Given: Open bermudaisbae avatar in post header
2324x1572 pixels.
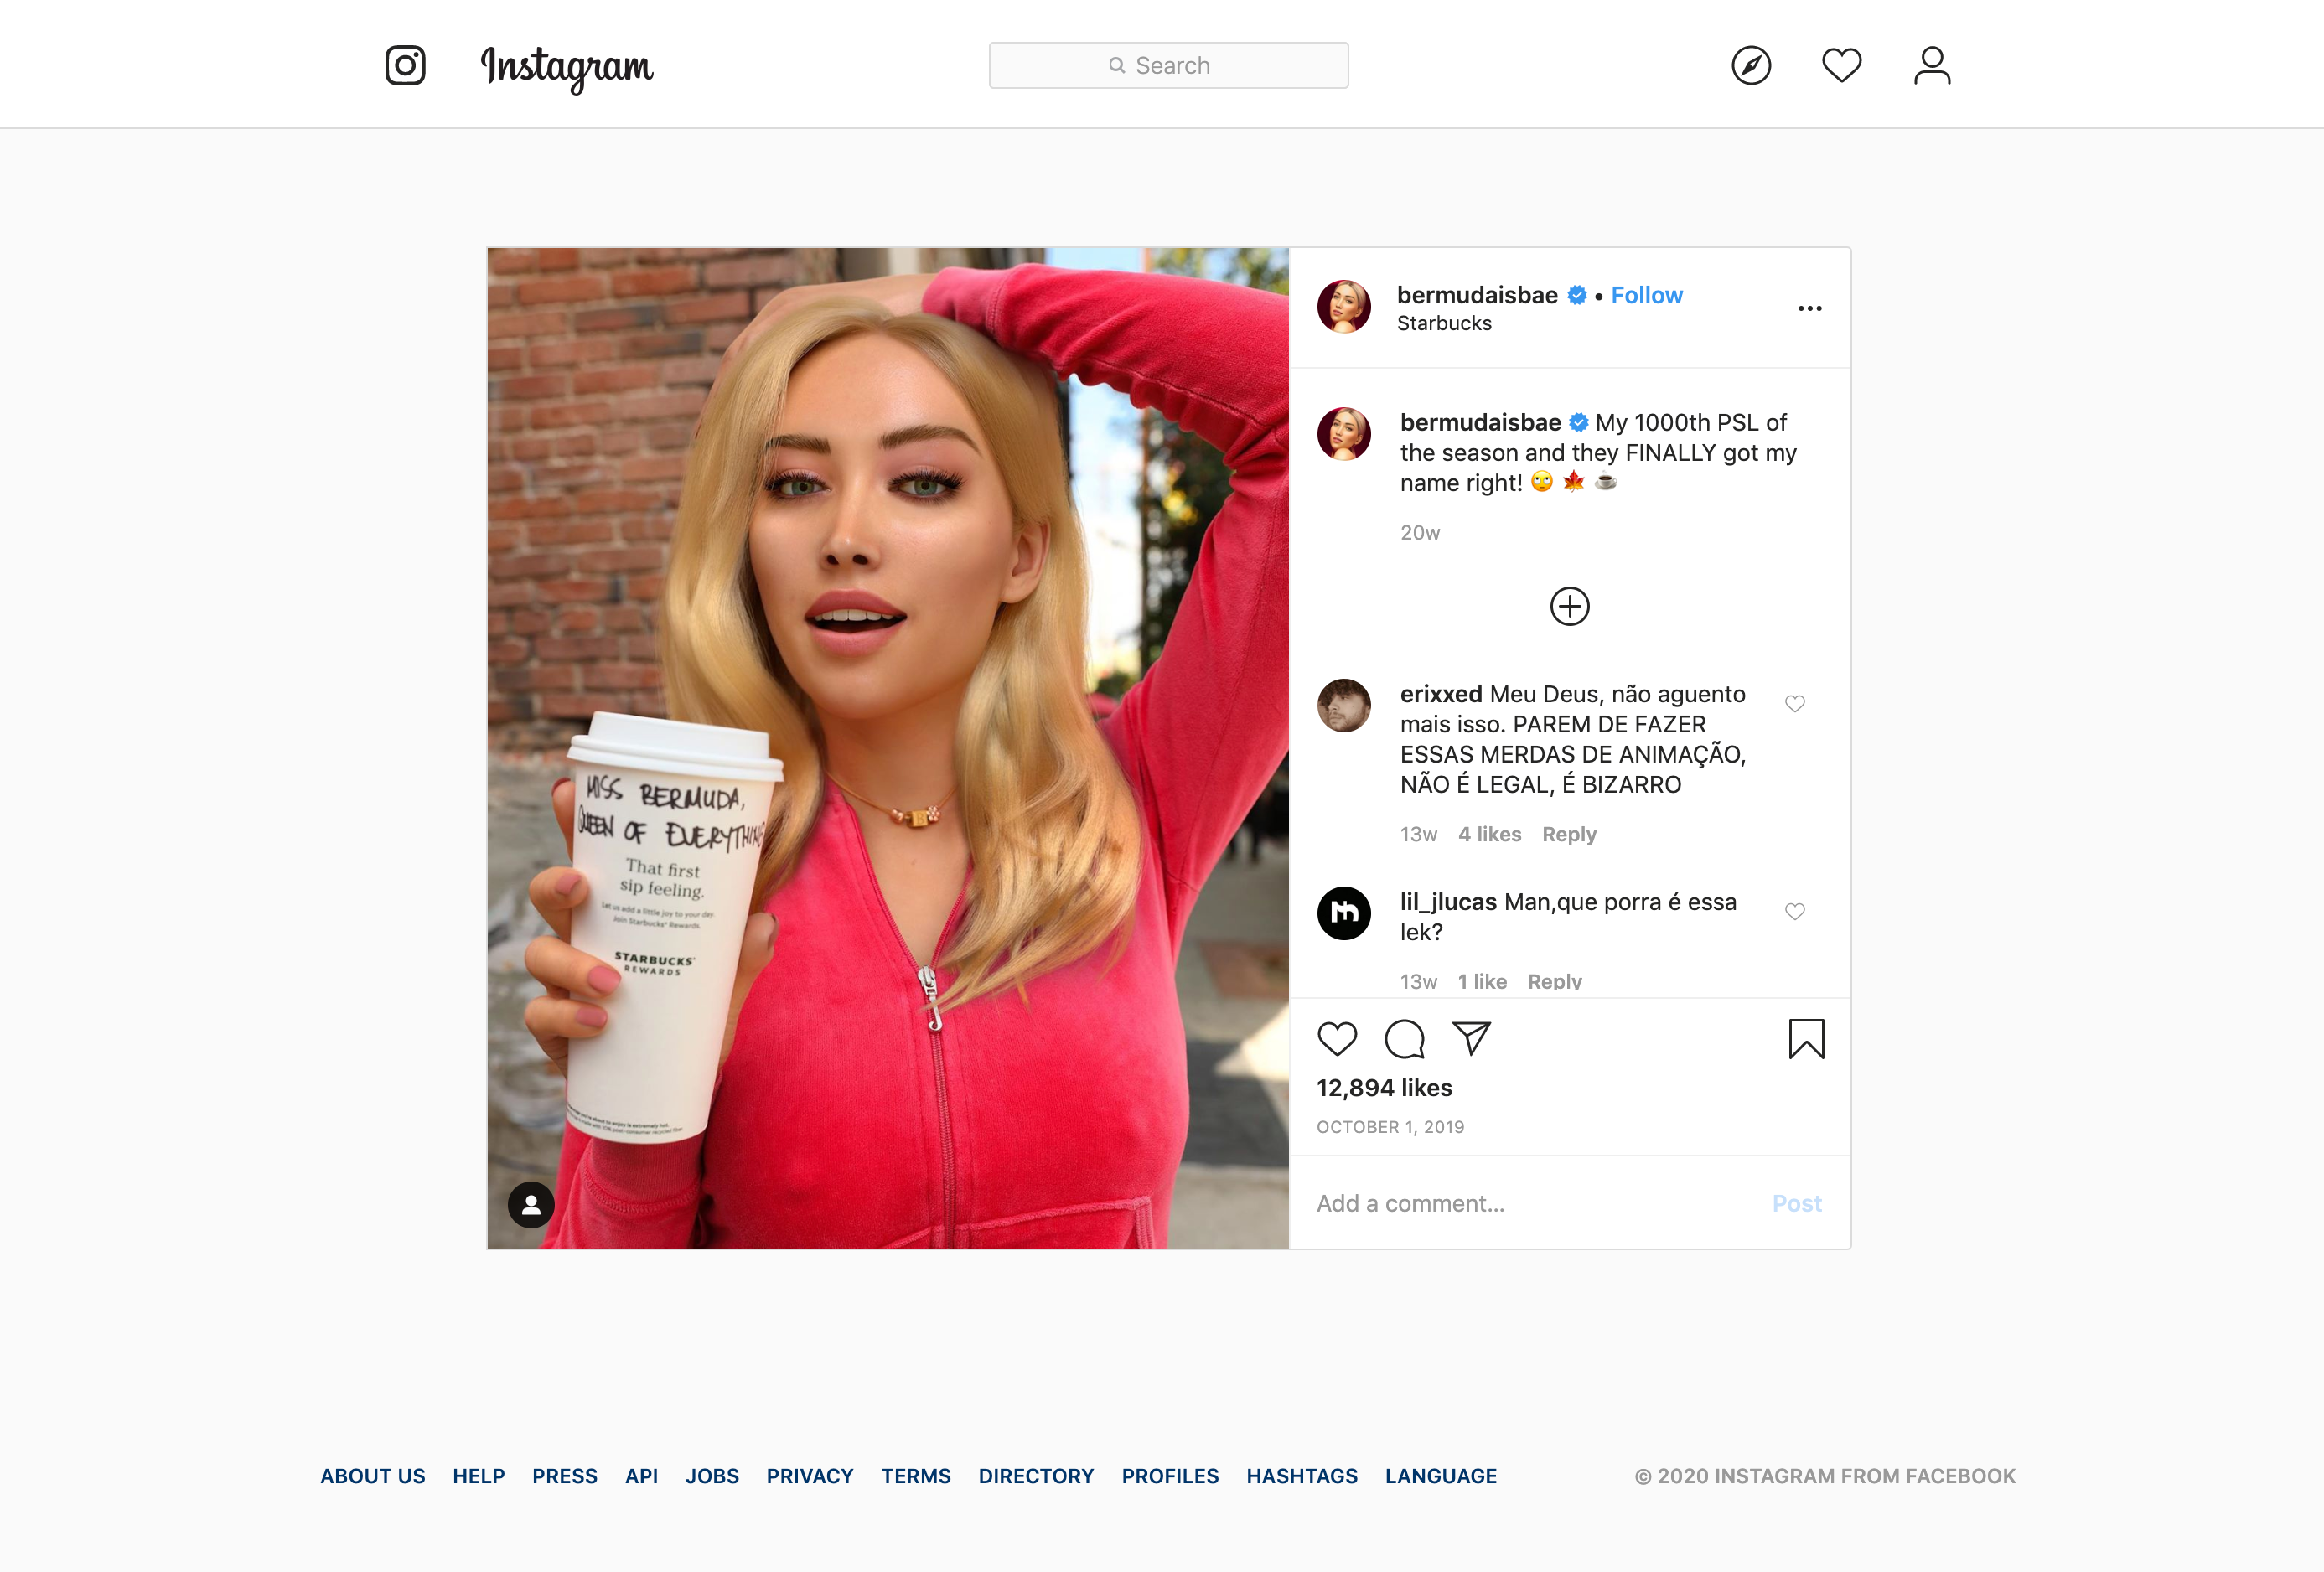Looking at the screenshot, I should click(1344, 306).
